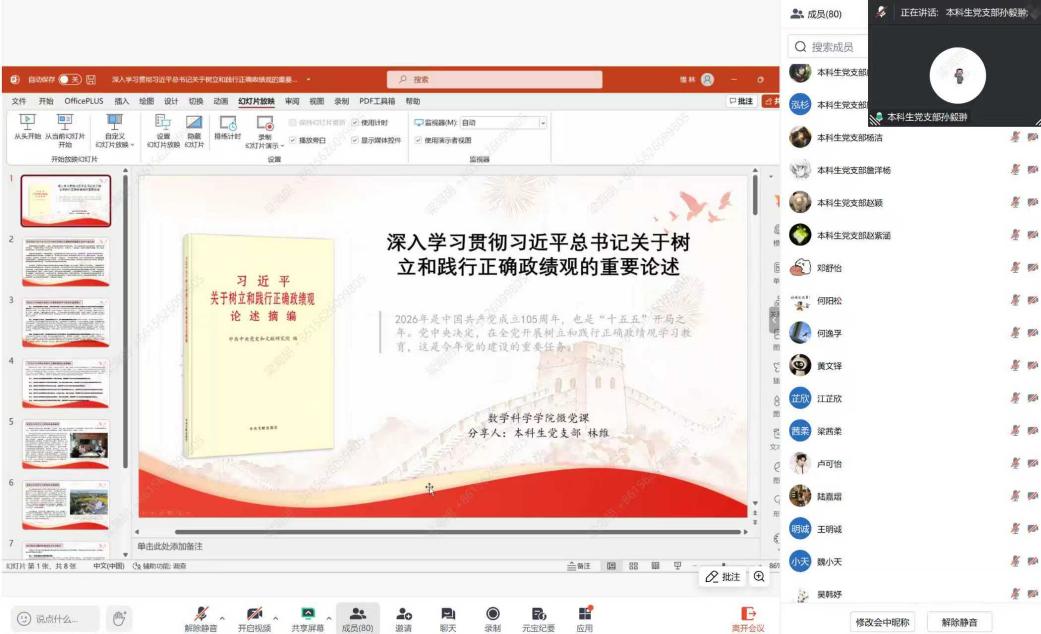This screenshot has height=634, width=1041.
Task: Uncheck the 使用计时 checkbox
Action: point(355,122)
